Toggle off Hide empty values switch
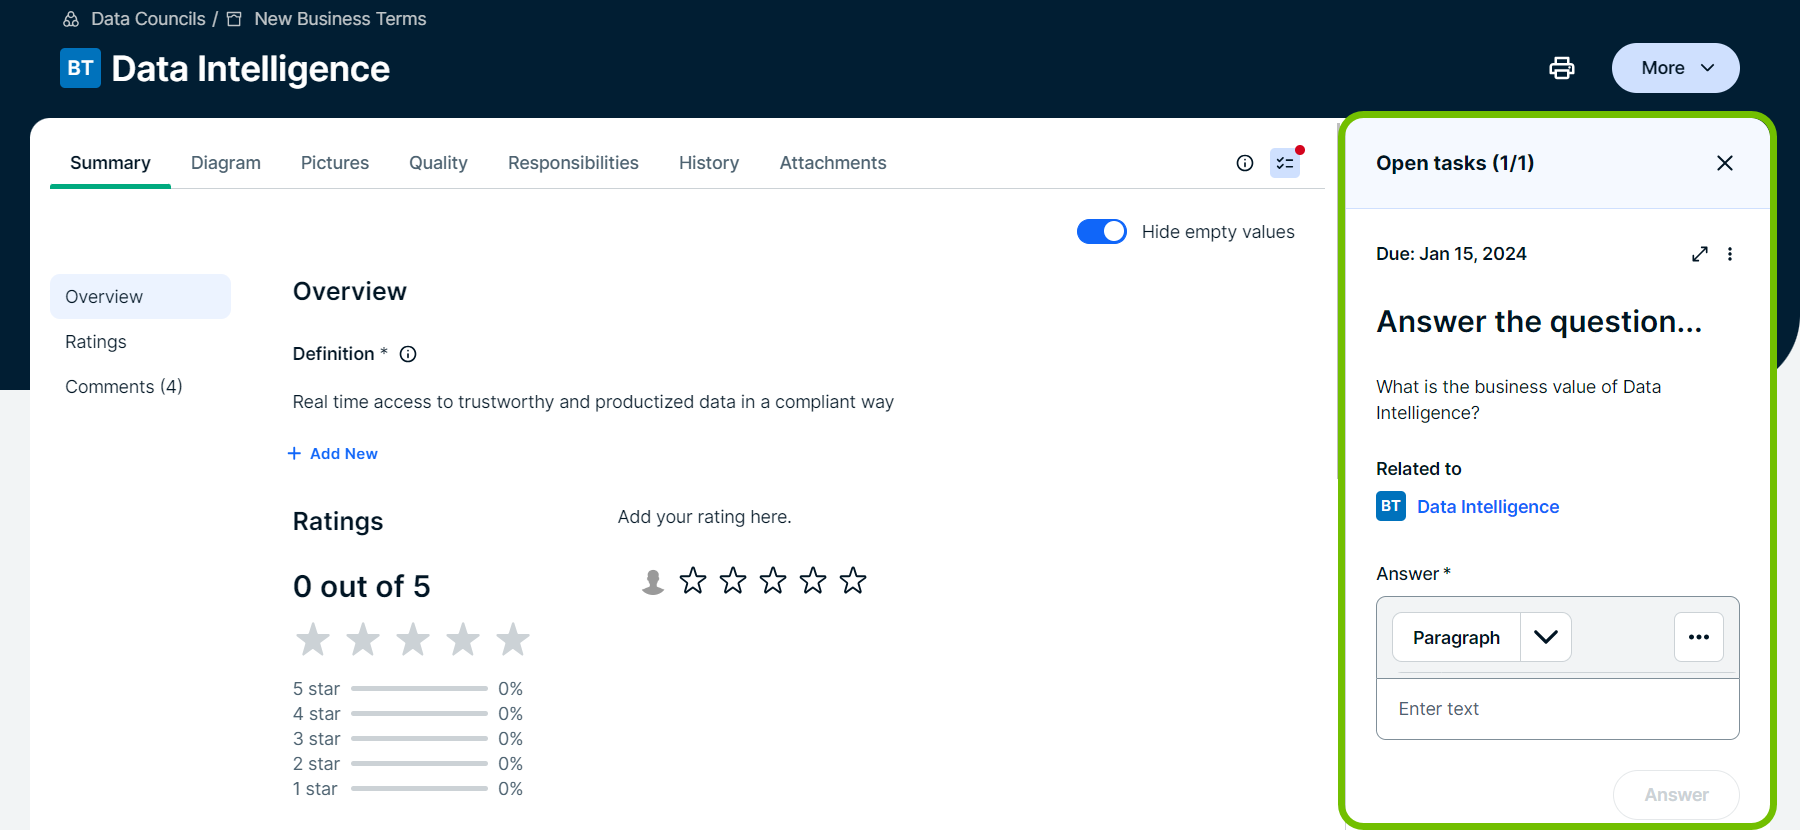The image size is (1800, 830). [x=1101, y=232]
